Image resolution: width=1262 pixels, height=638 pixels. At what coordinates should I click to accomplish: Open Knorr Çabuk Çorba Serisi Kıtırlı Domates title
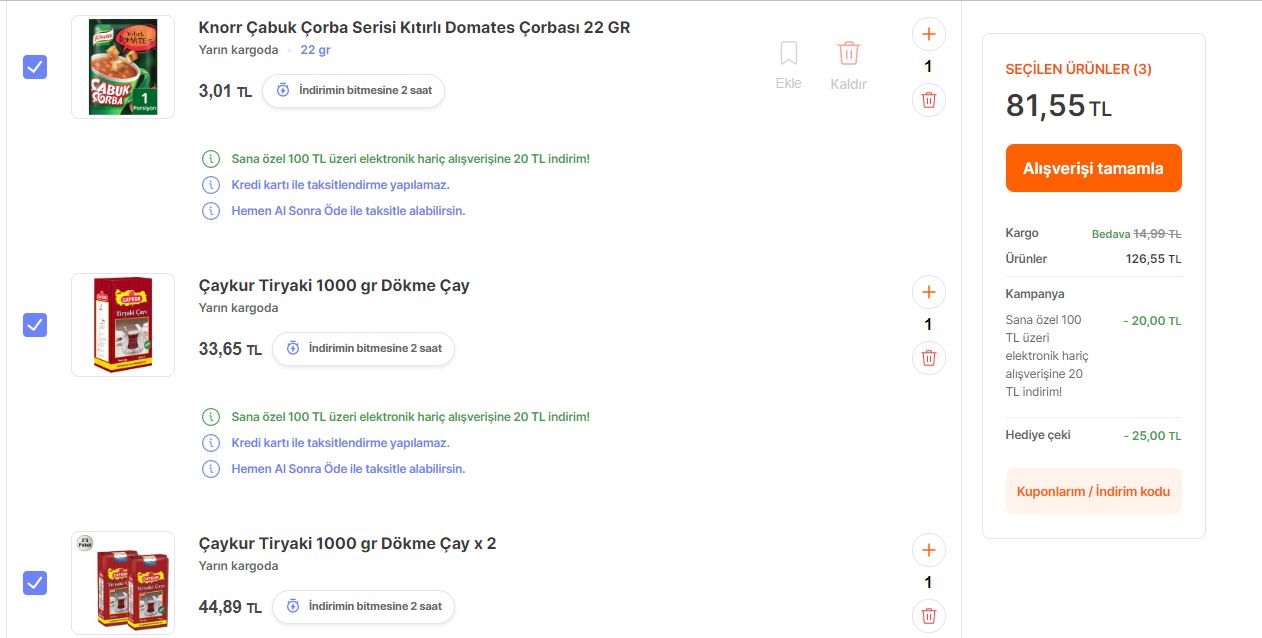(x=414, y=27)
